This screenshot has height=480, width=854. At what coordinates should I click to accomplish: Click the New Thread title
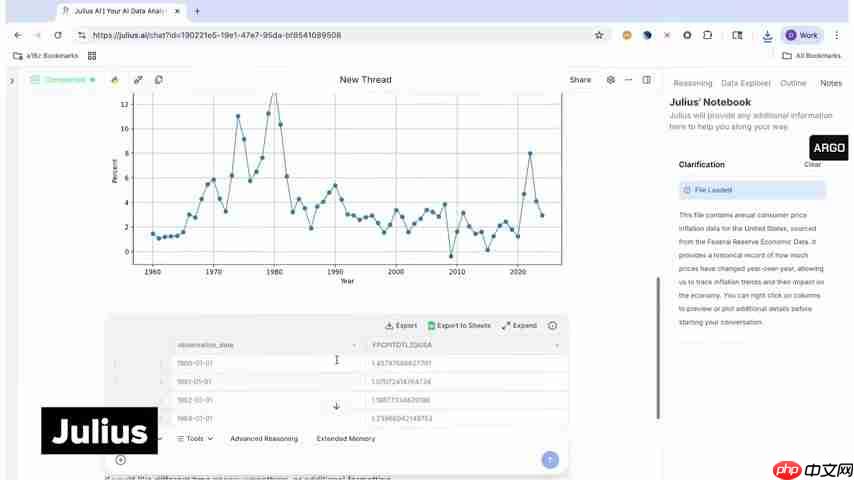[365, 80]
